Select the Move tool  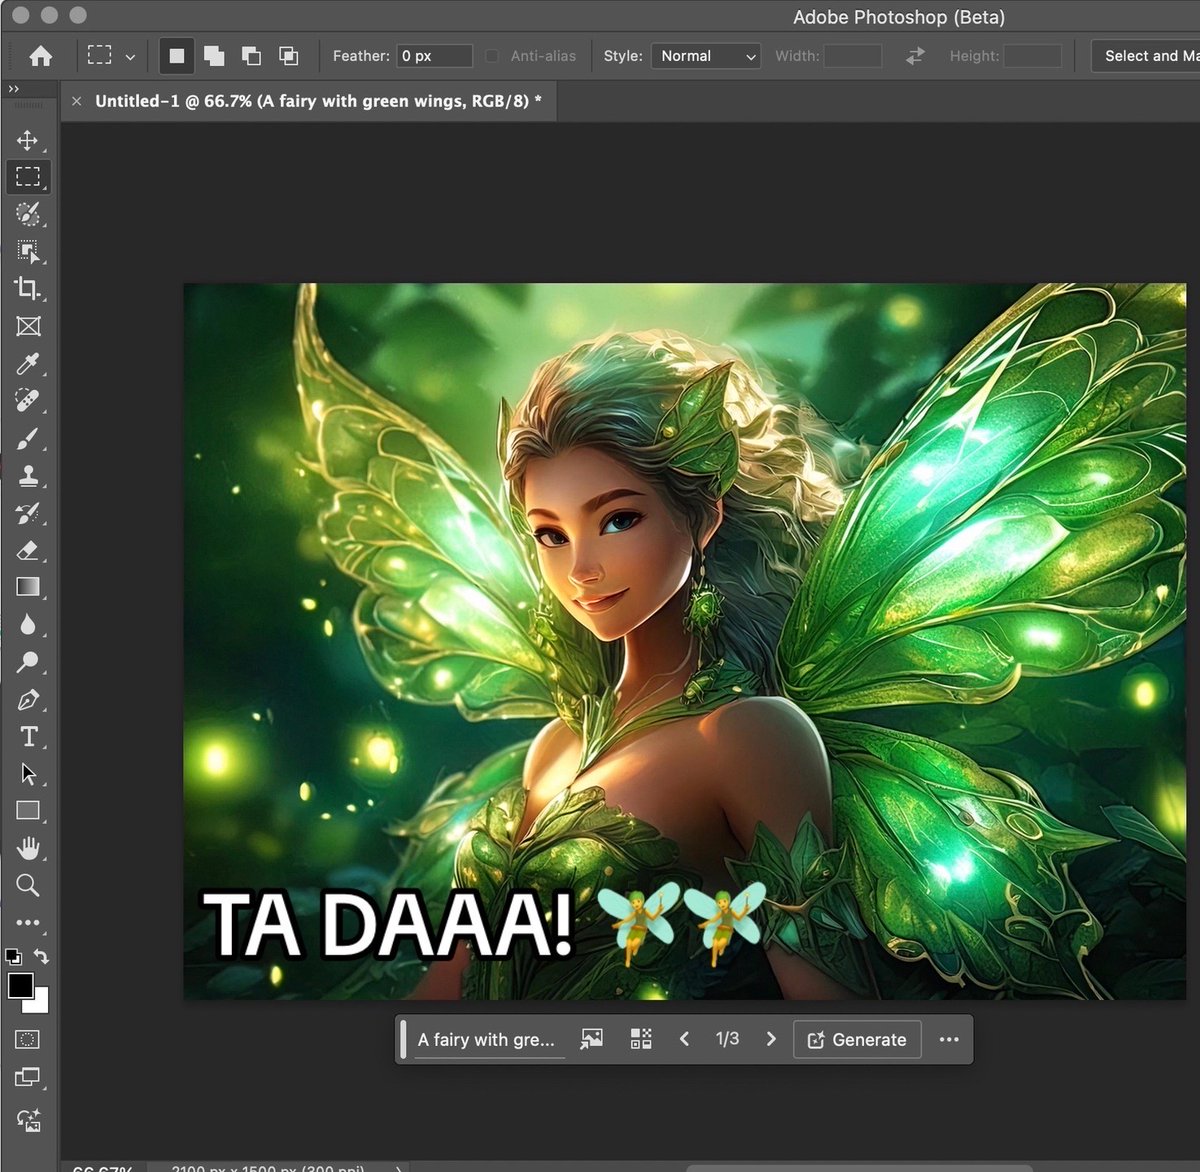click(x=28, y=140)
